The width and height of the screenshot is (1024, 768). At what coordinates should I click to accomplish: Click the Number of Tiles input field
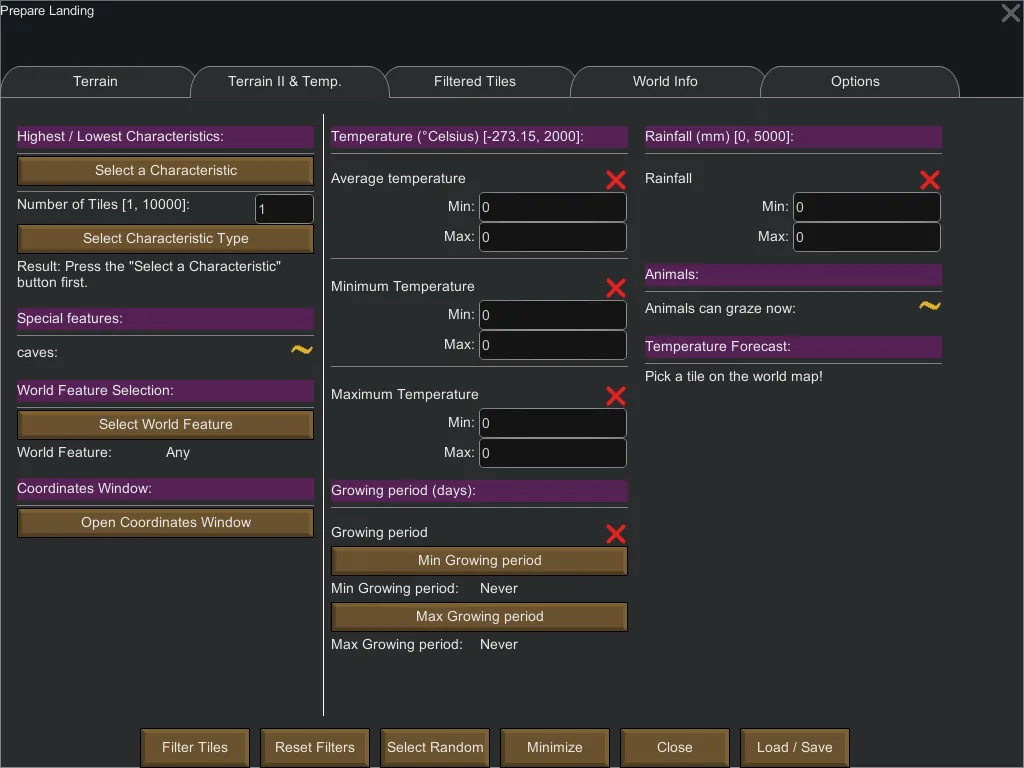tap(284, 209)
